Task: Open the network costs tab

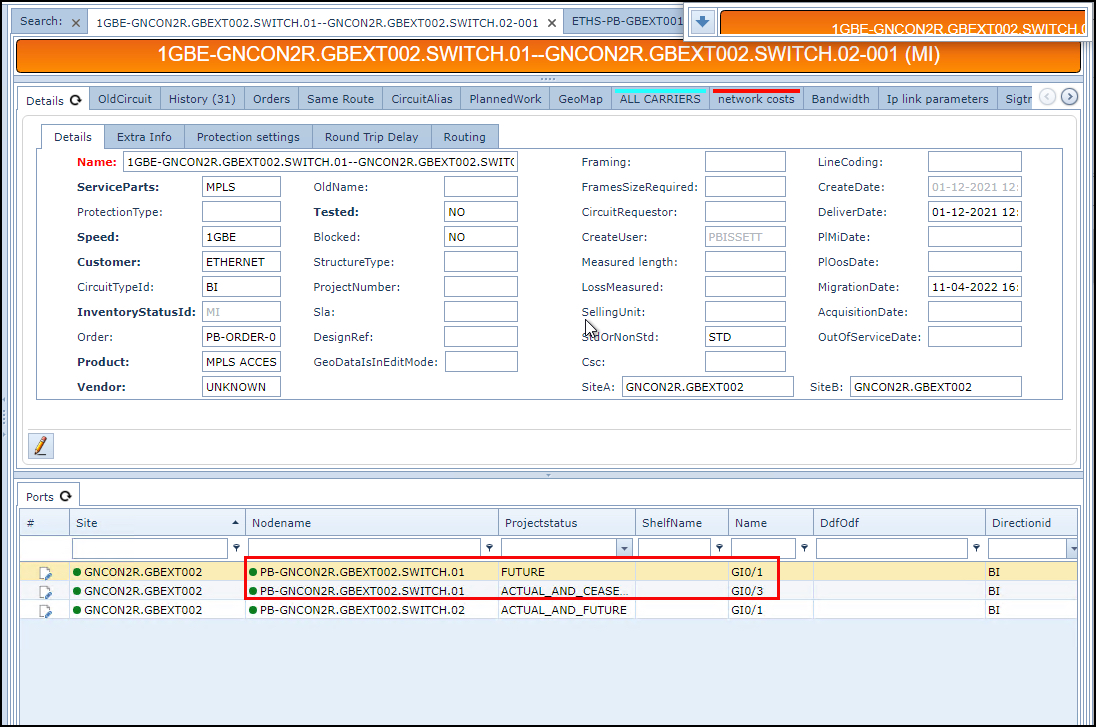Action: click(x=756, y=99)
